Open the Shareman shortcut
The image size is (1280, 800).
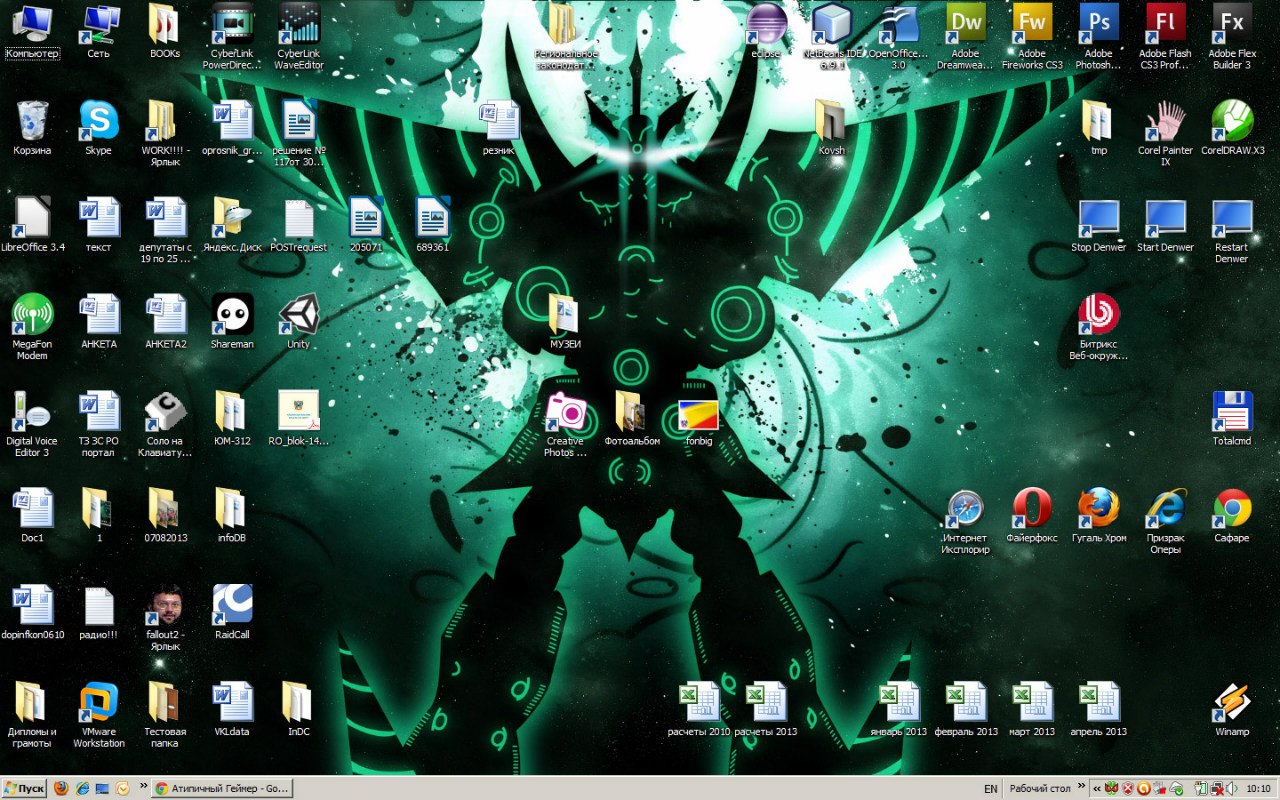pos(232,321)
